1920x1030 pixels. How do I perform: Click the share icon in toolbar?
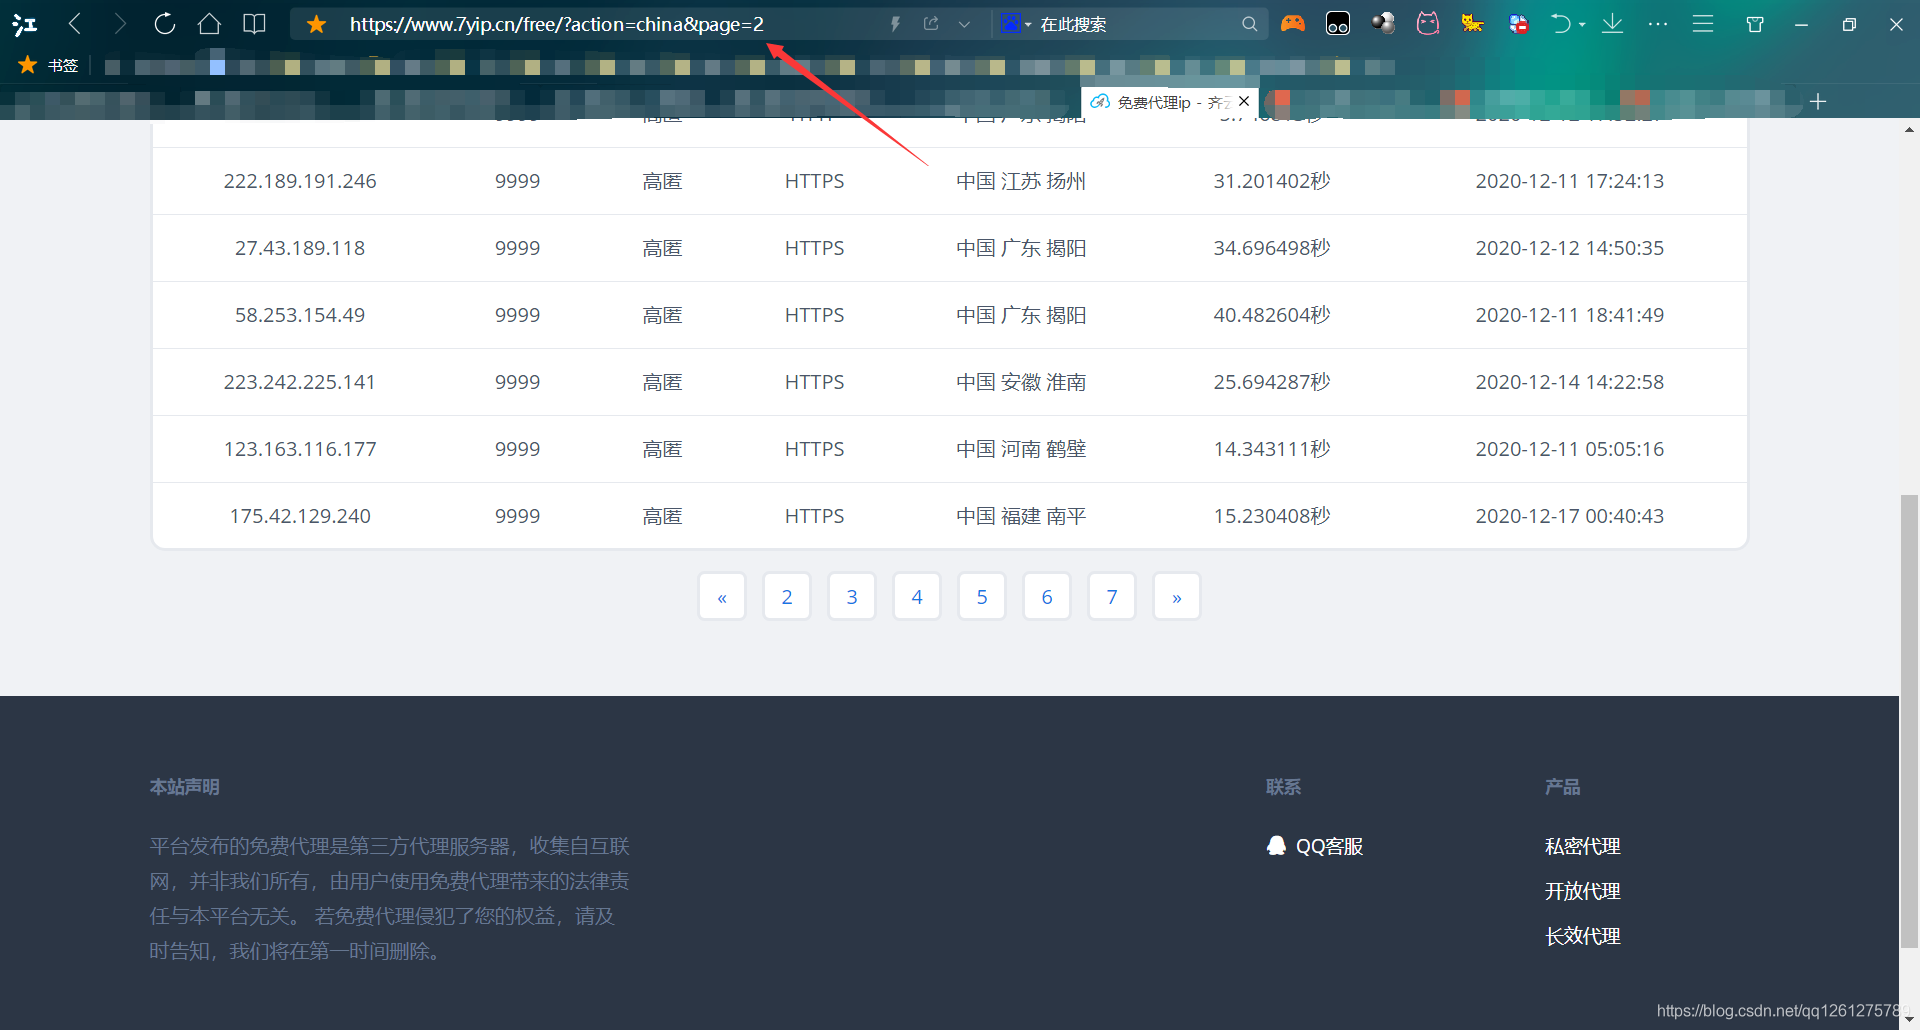coord(931,23)
